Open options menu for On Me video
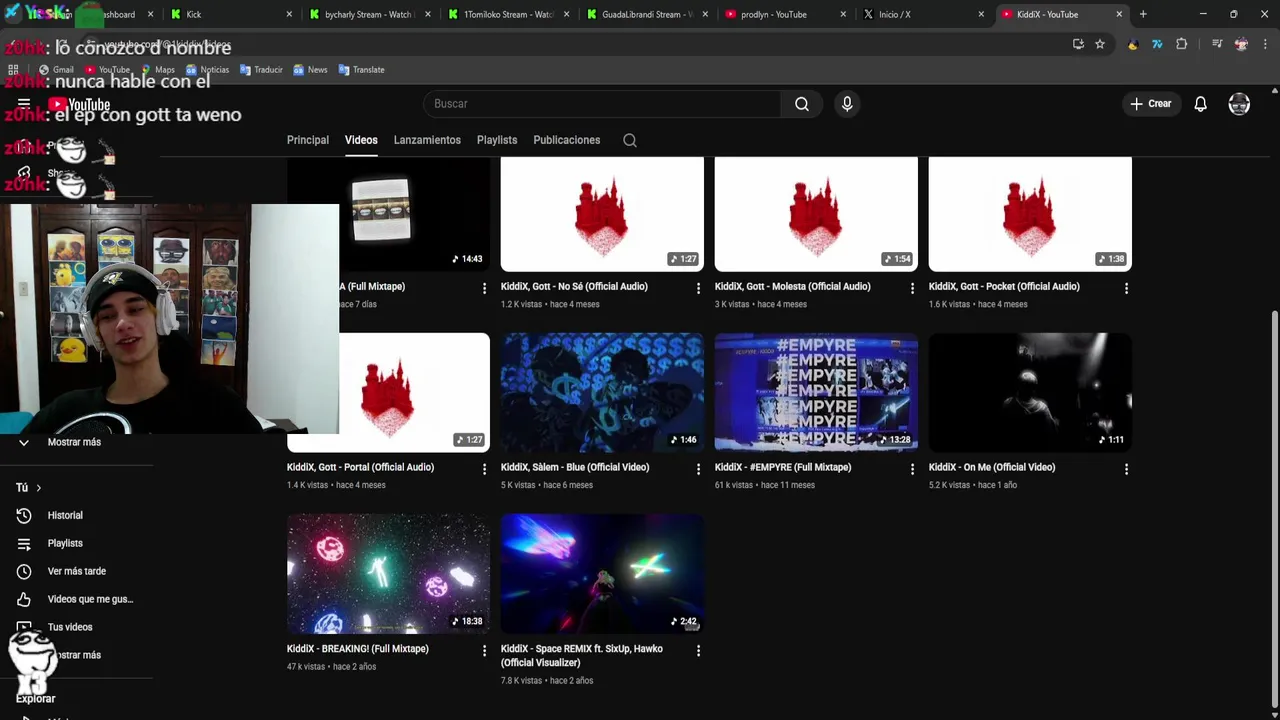 coord(1126,469)
